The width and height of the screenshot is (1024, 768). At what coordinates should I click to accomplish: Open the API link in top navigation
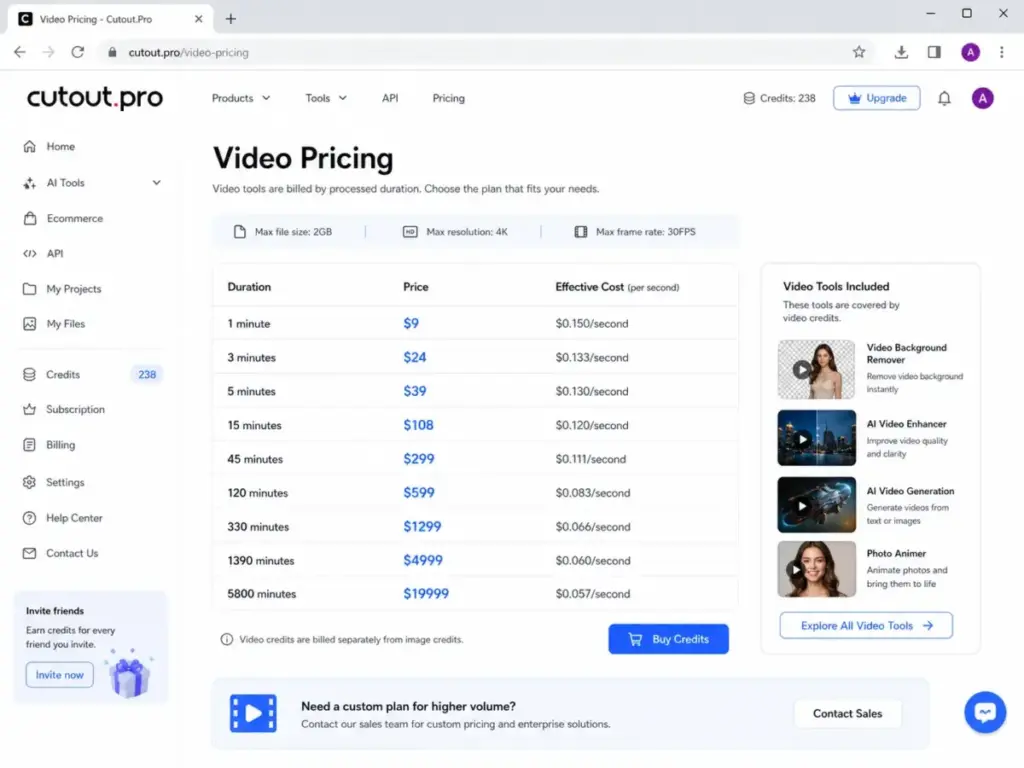click(x=390, y=98)
